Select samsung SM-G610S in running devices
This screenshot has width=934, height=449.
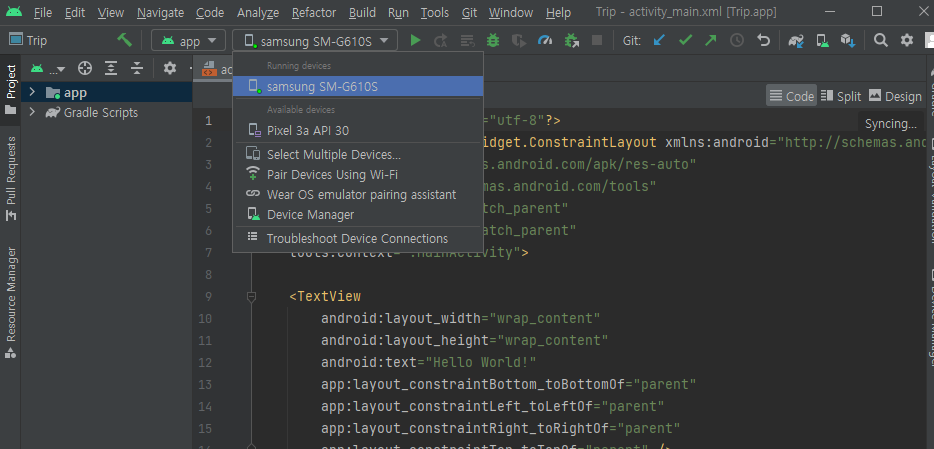358,86
